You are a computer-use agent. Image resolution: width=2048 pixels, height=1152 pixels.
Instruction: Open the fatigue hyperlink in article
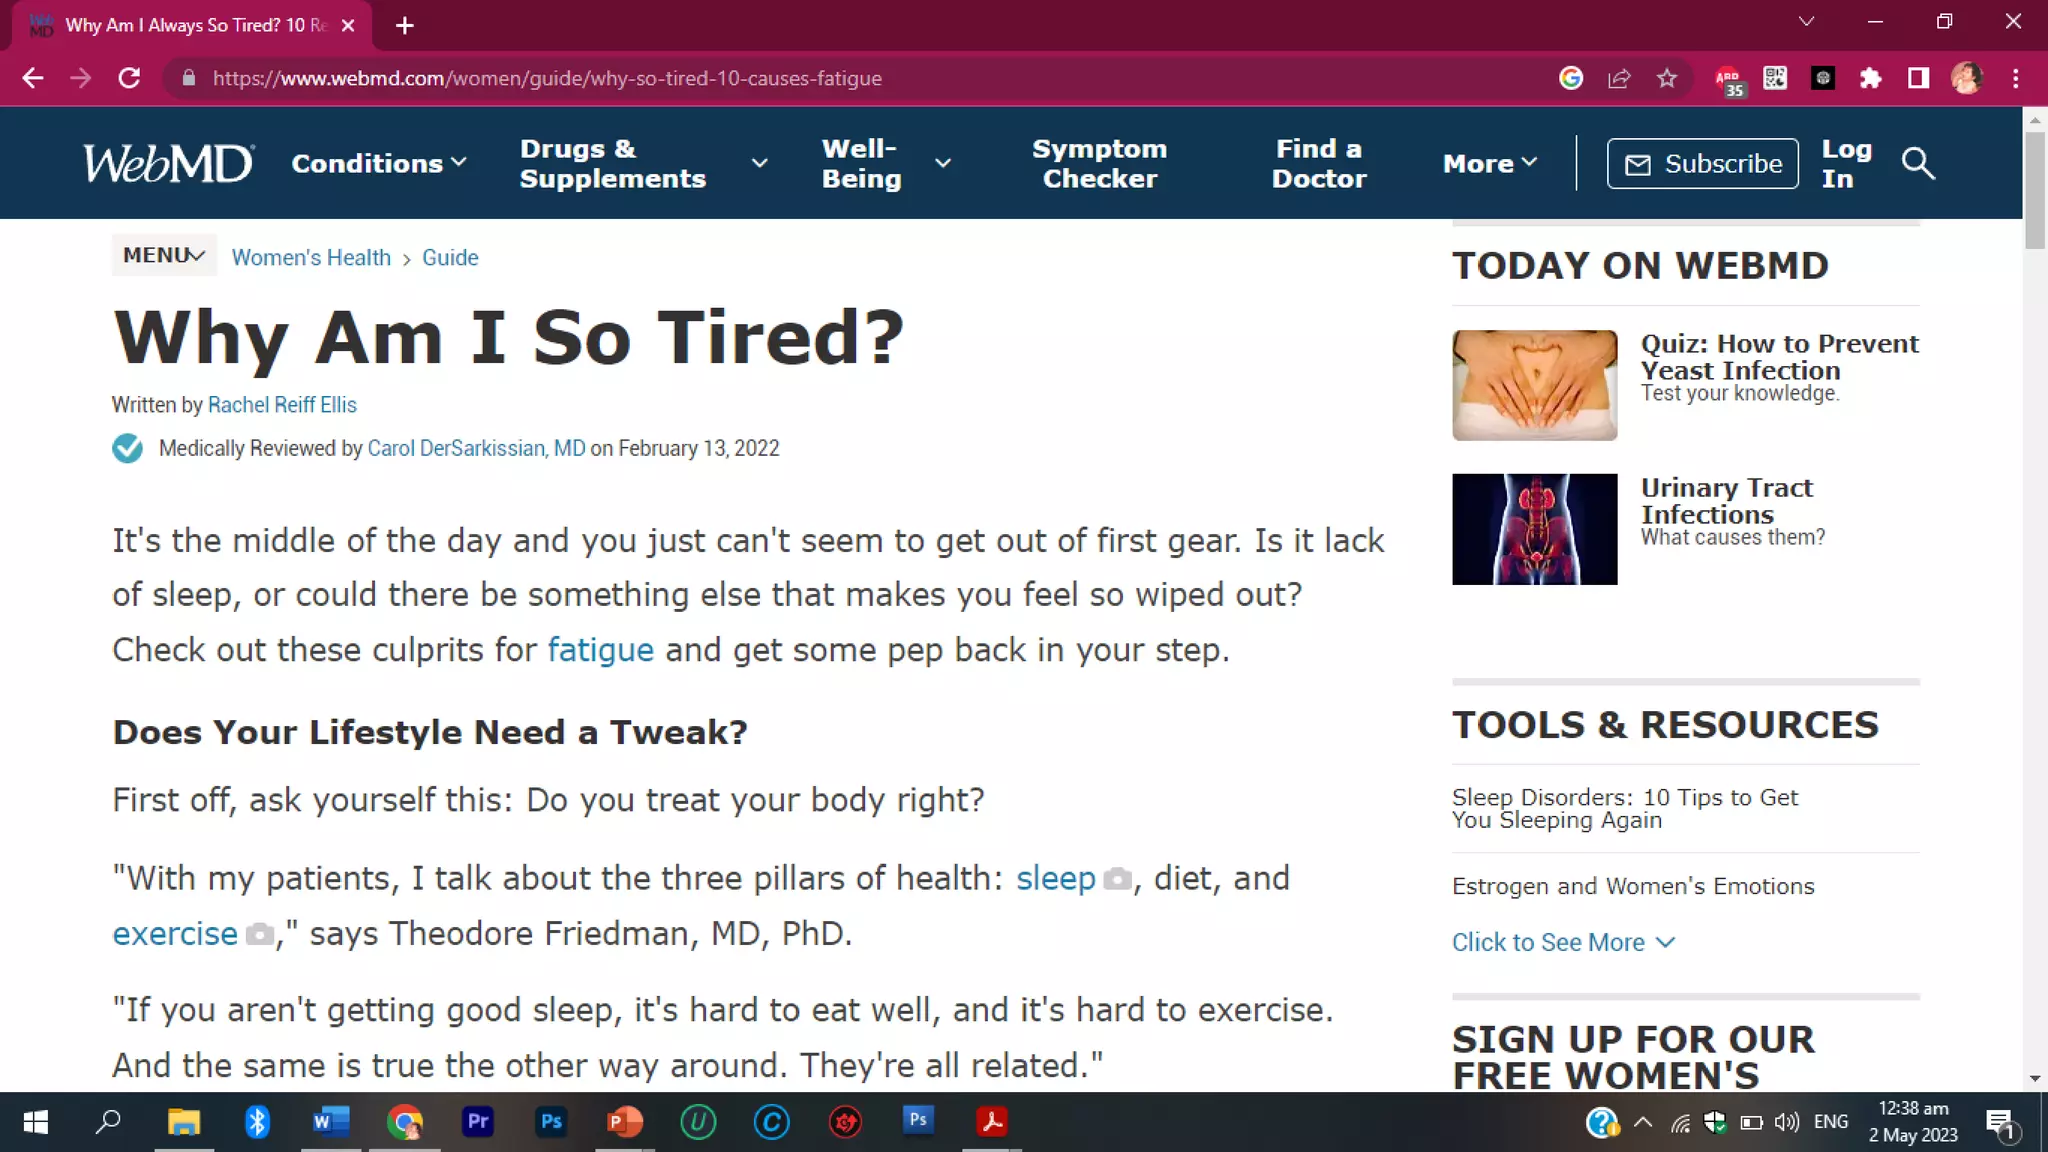[x=600, y=650]
